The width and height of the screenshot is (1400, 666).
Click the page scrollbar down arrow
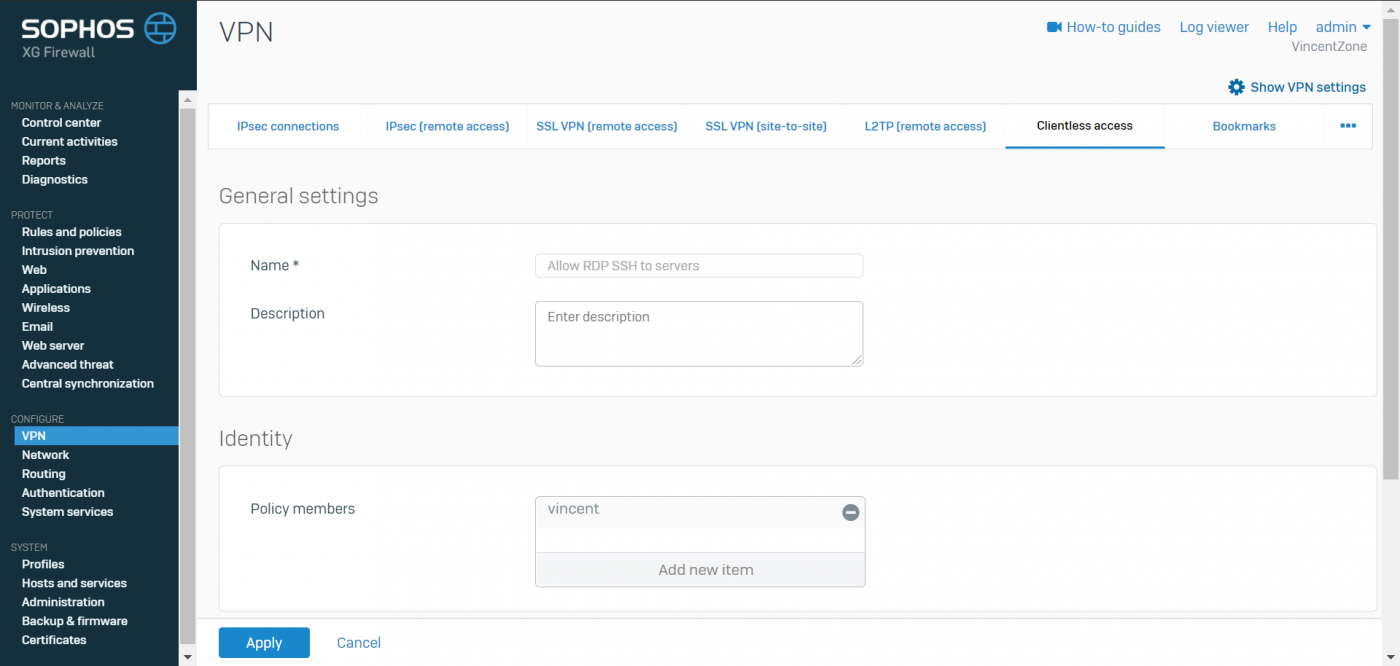pos(1391,658)
